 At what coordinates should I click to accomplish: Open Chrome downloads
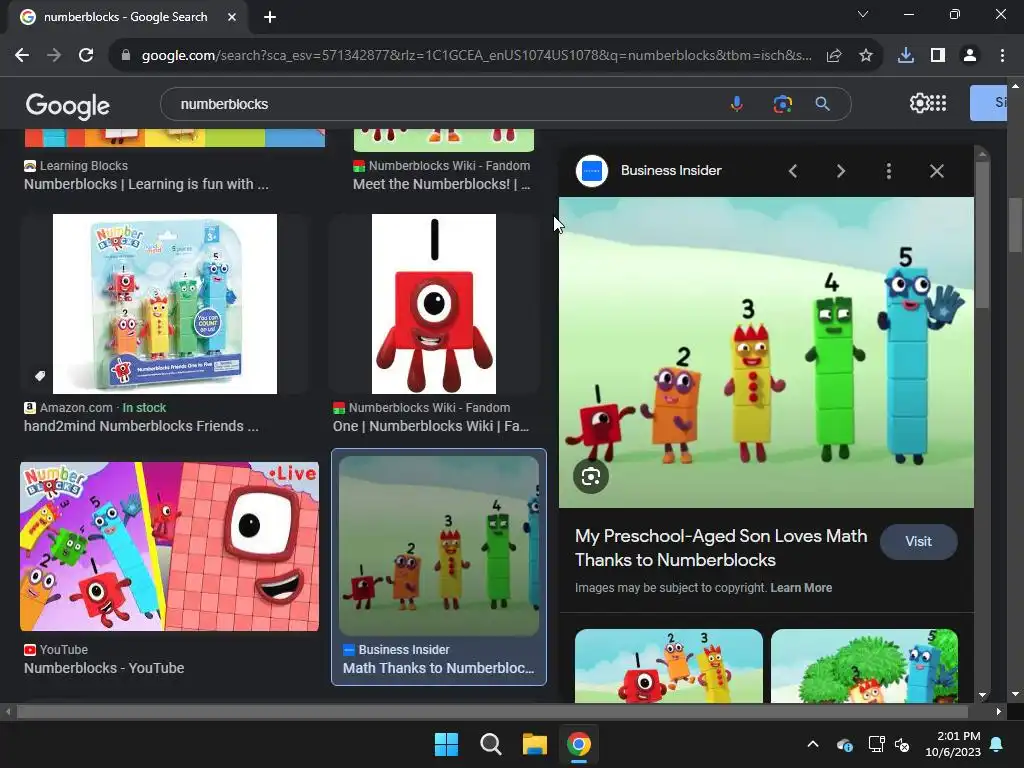(905, 56)
